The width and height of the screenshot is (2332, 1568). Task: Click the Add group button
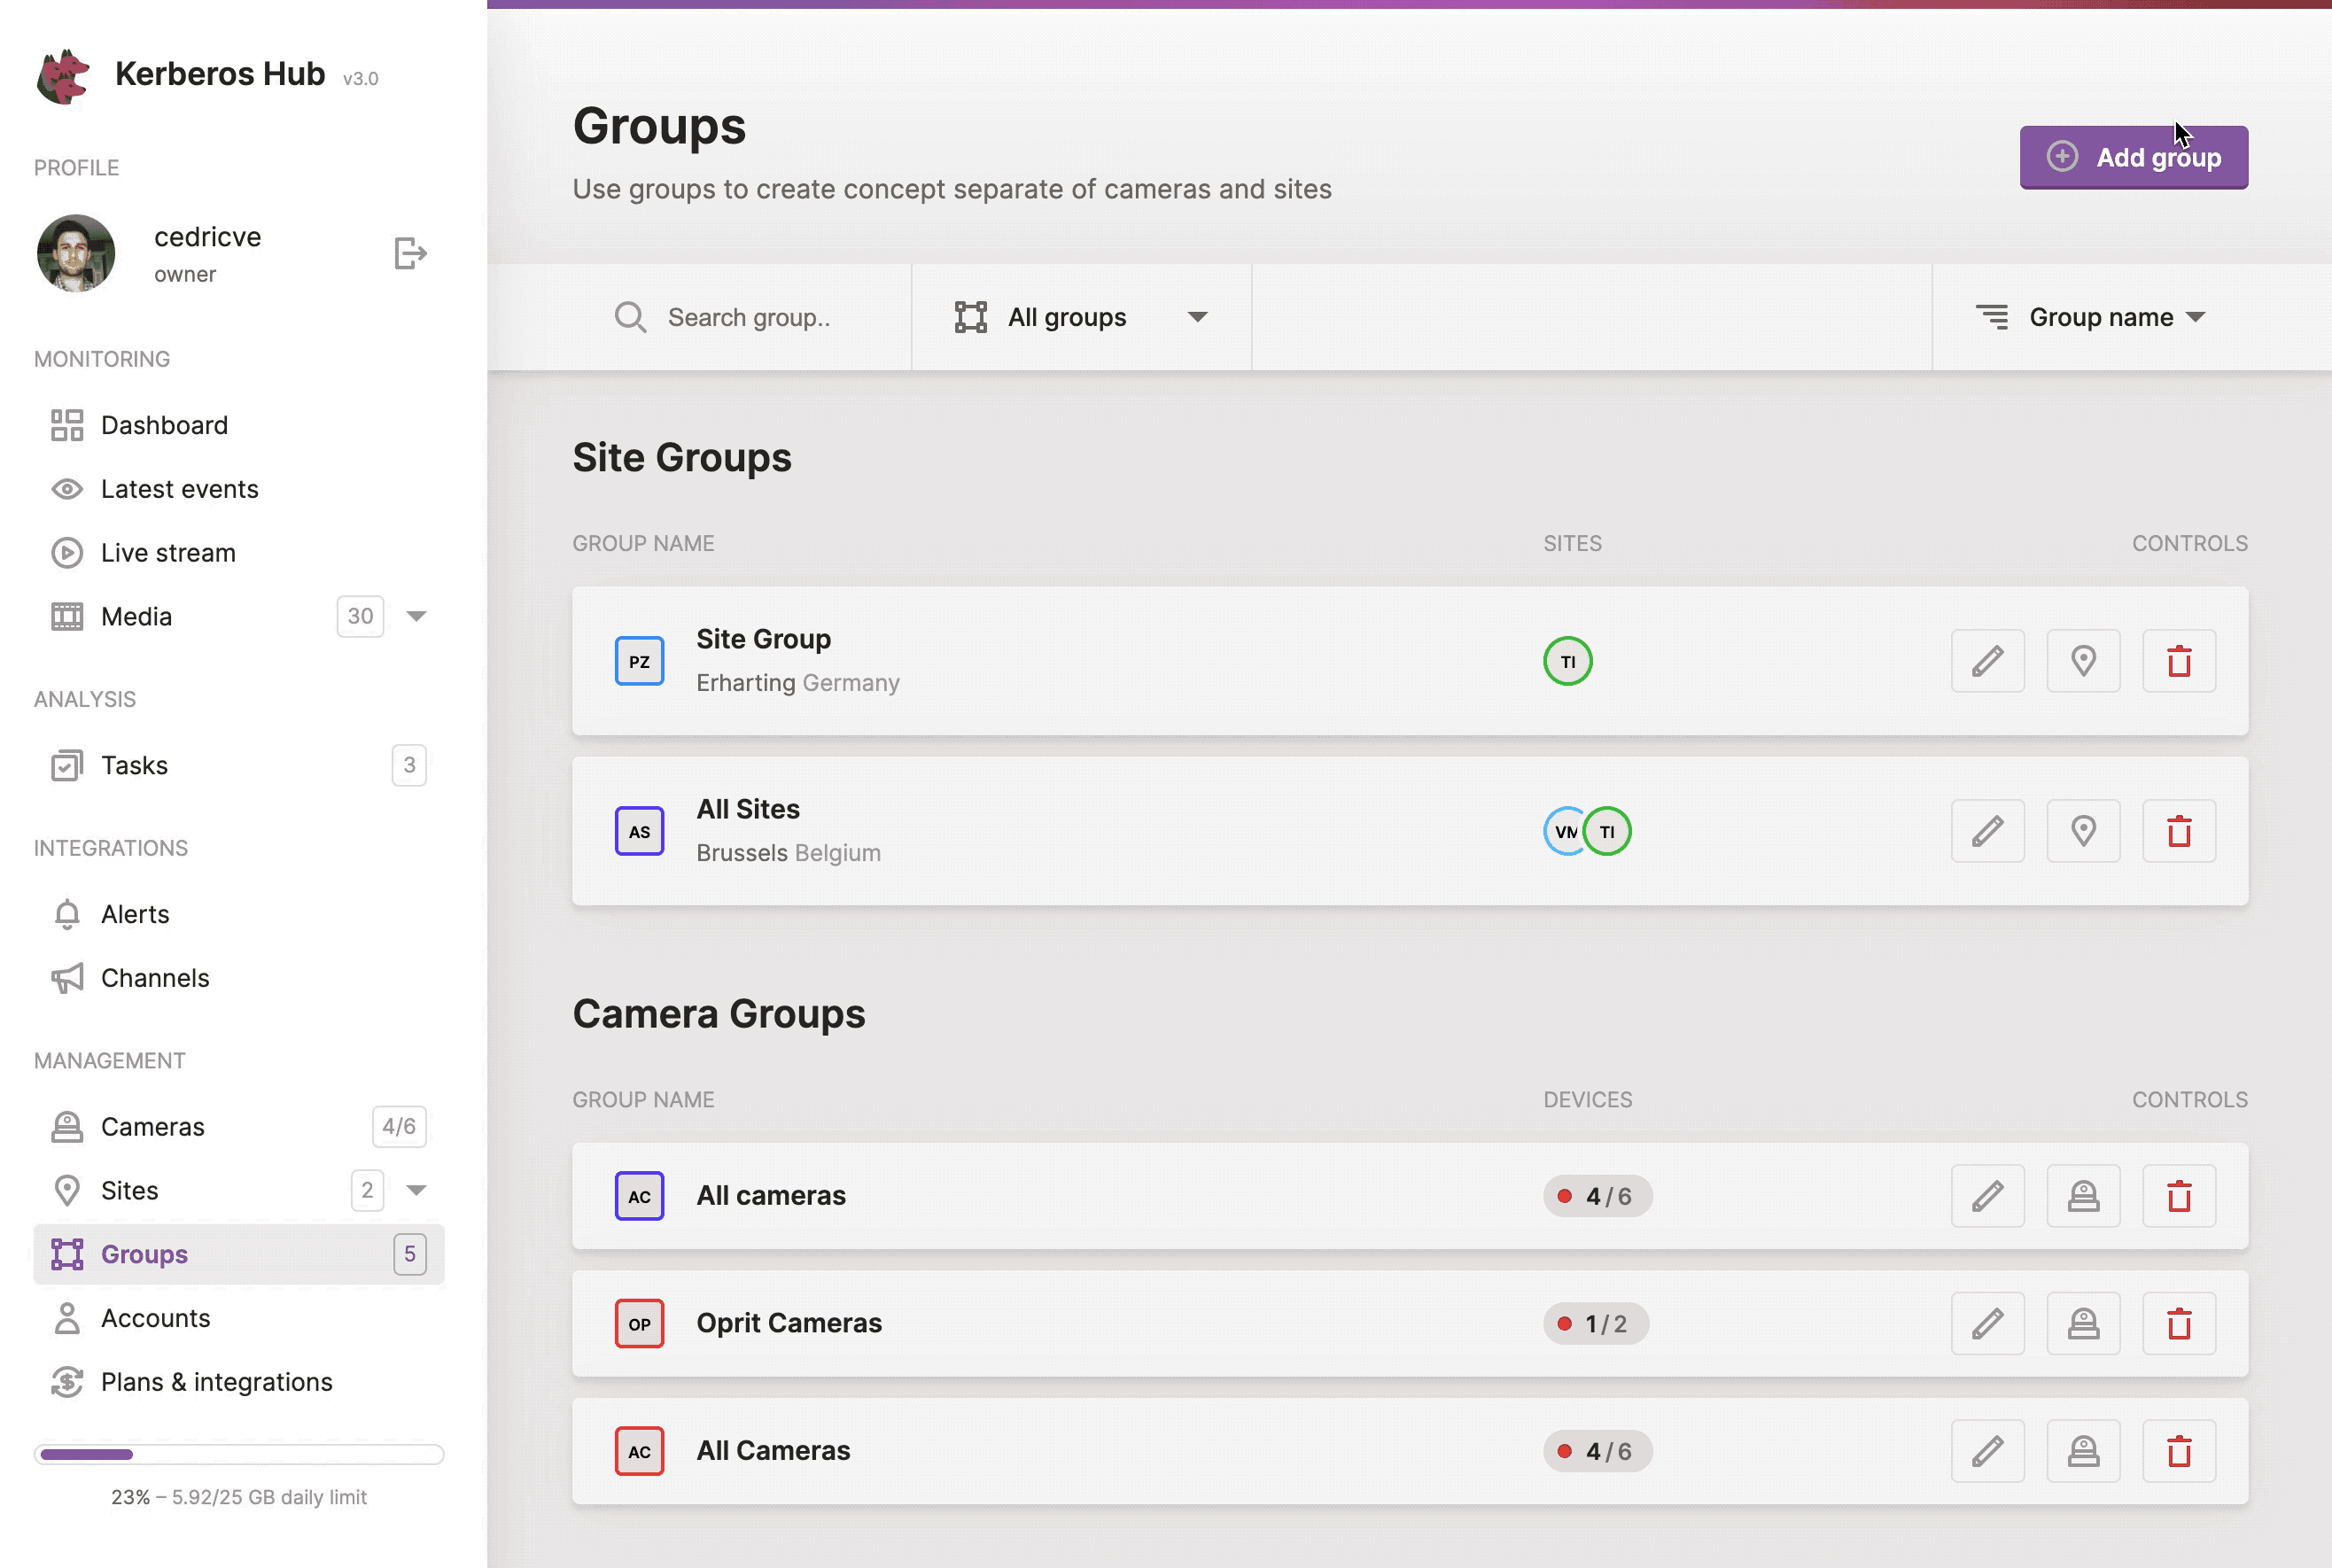pos(2134,157)
